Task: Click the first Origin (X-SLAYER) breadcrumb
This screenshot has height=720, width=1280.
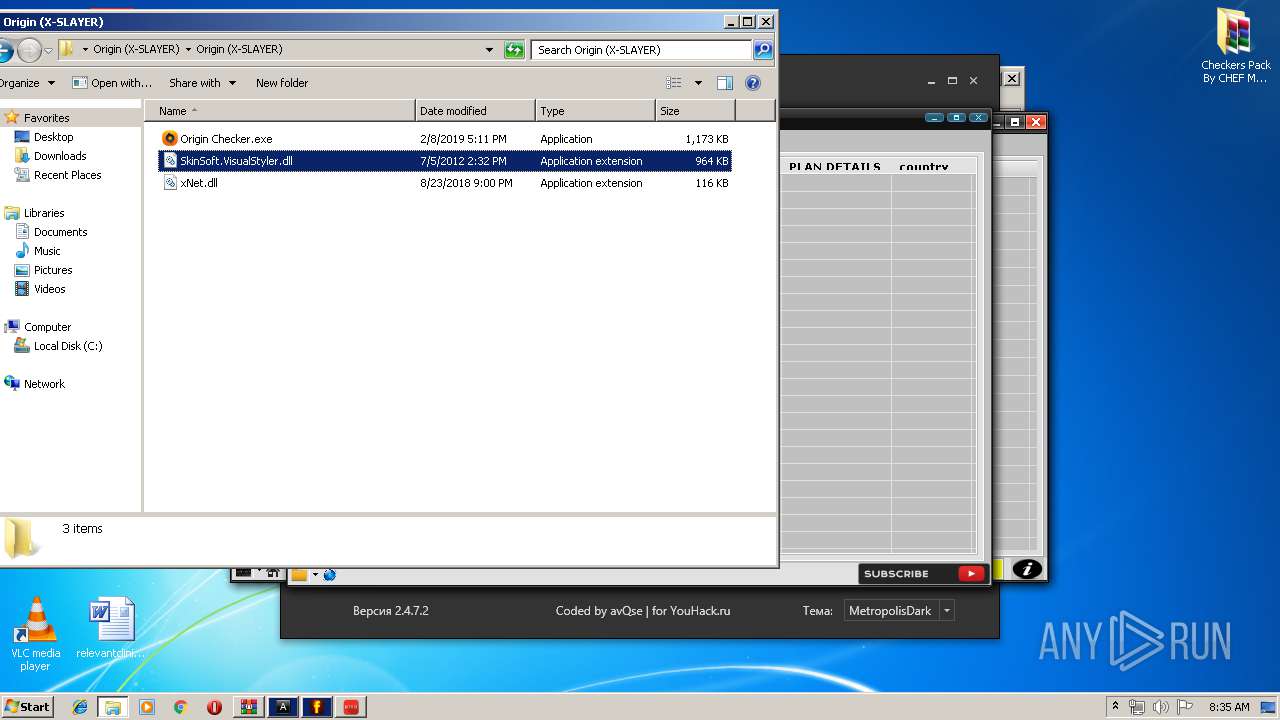Action: click(136, 49)
